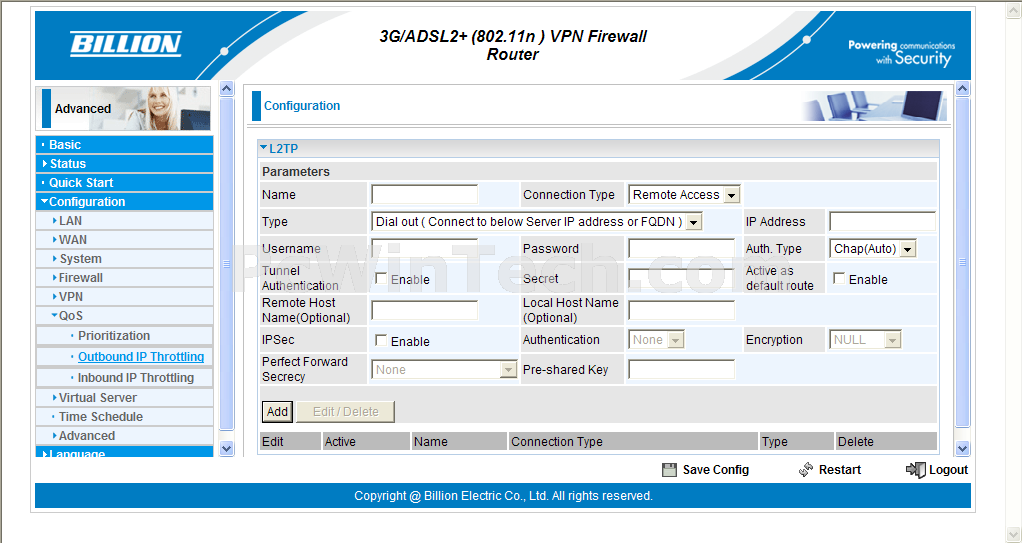Click the Save Config disk icon

pyautogui.click(x=669, y=470)
